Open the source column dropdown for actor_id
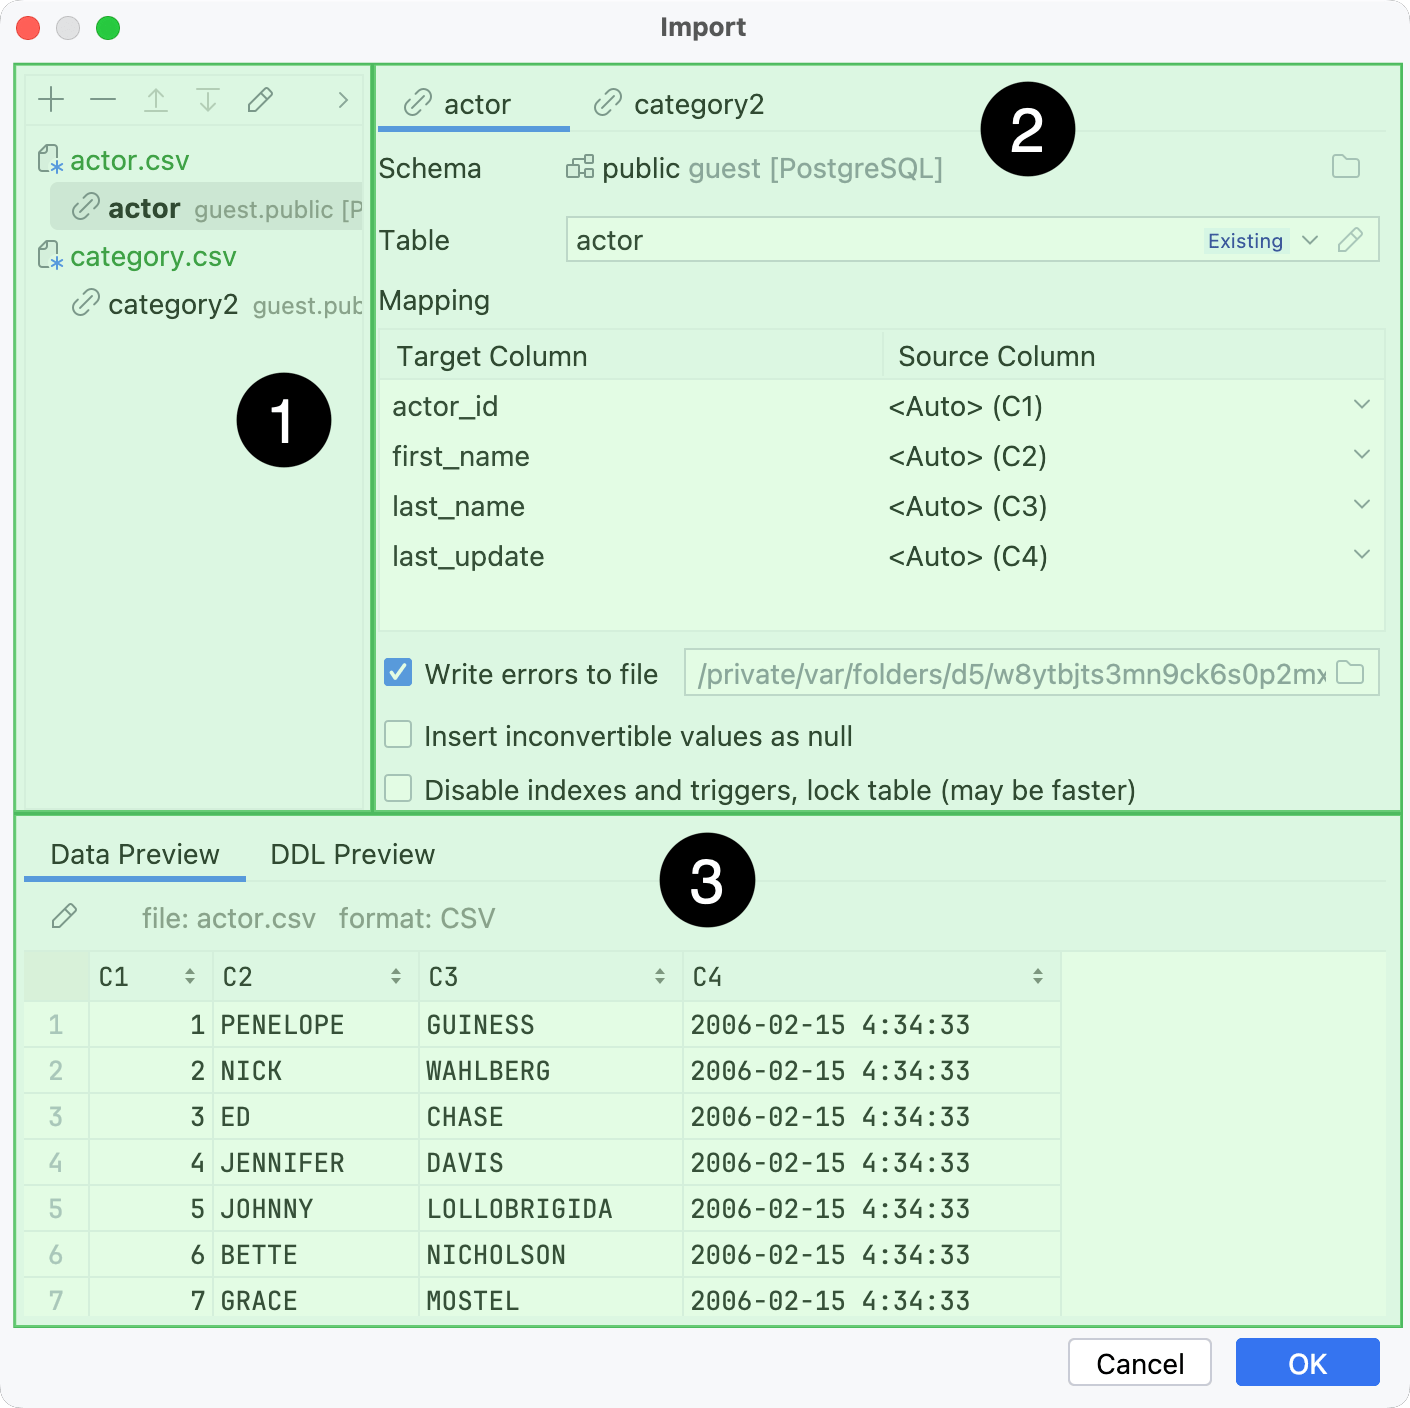 pyautogui.click(x=1361, y=404)
